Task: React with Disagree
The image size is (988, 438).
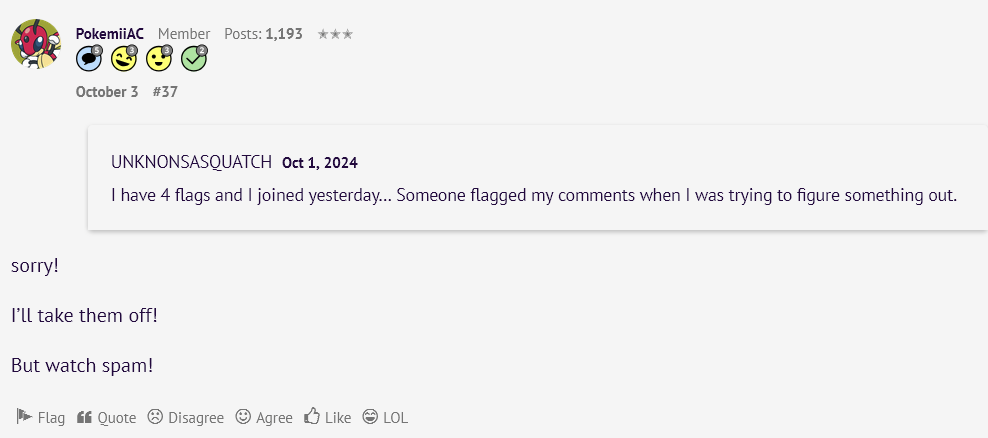Action: click(x=185, y=417)
